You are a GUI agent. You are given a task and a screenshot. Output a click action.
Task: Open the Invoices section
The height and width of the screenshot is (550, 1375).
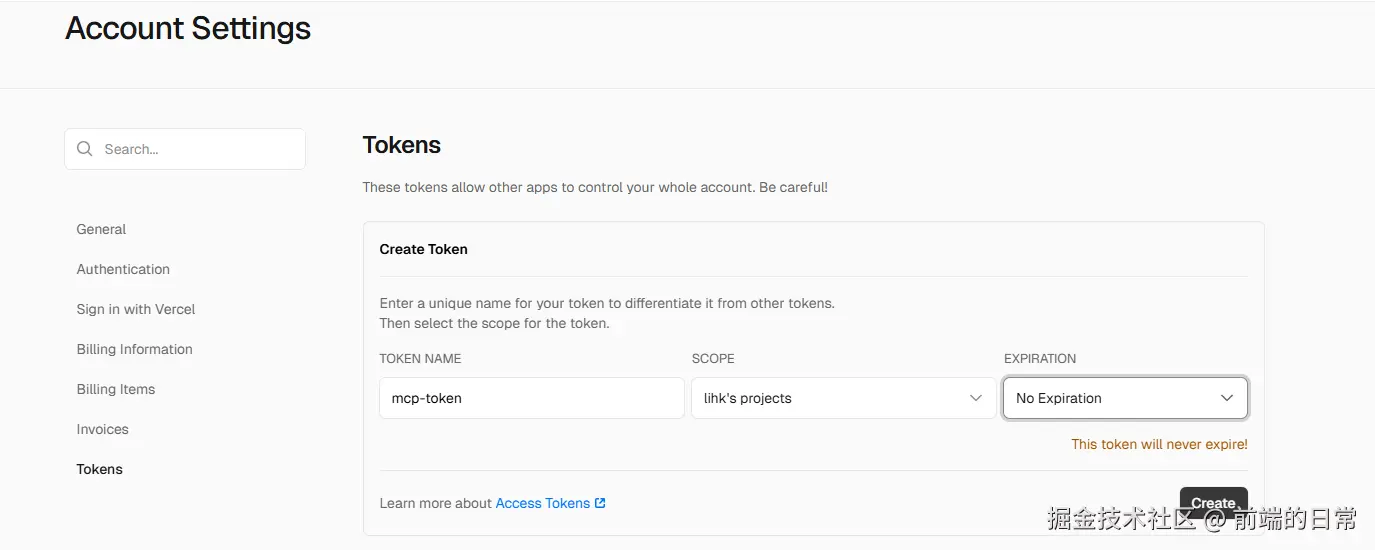(102, 429)
